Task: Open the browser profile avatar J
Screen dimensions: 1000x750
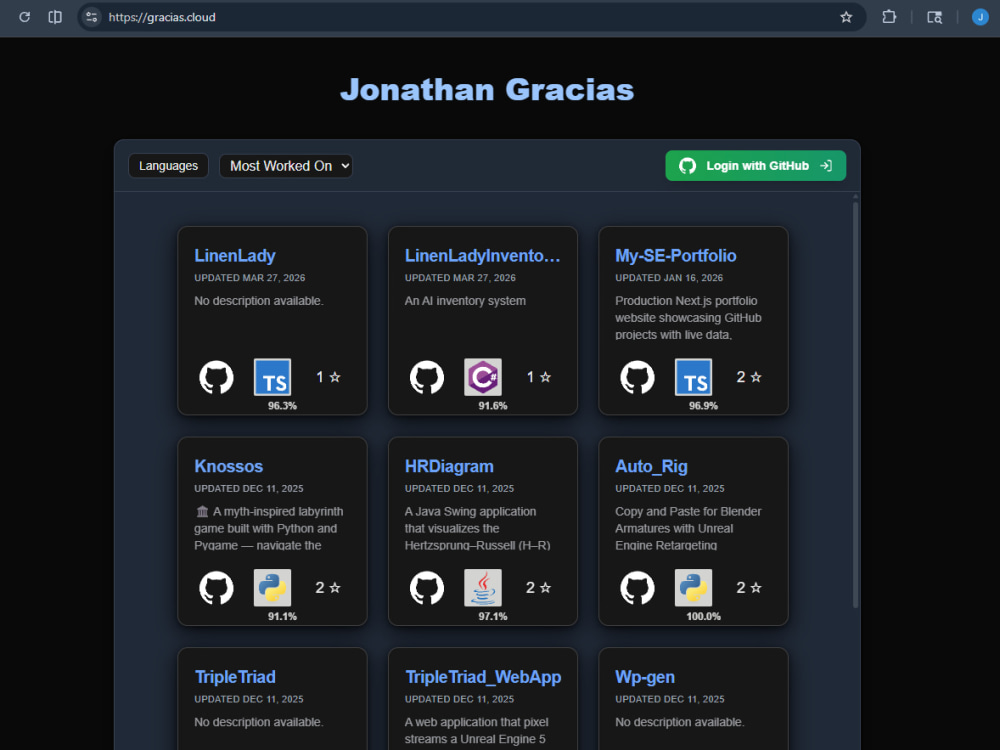Action: (x=980, y=17)
